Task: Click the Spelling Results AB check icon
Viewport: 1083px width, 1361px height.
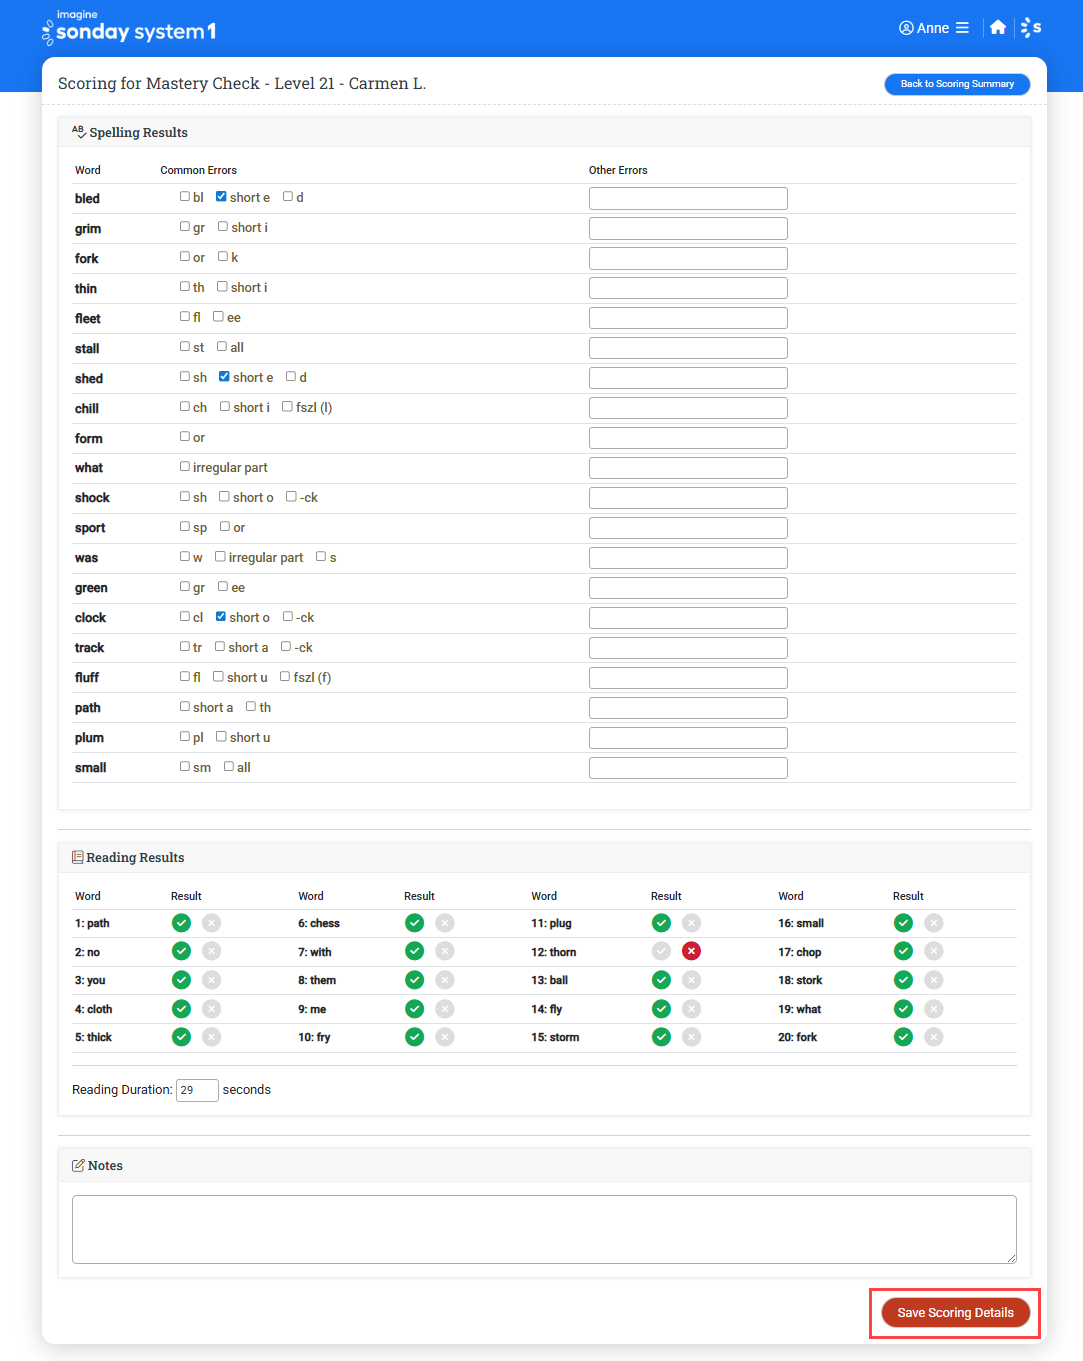Action: 78,130
